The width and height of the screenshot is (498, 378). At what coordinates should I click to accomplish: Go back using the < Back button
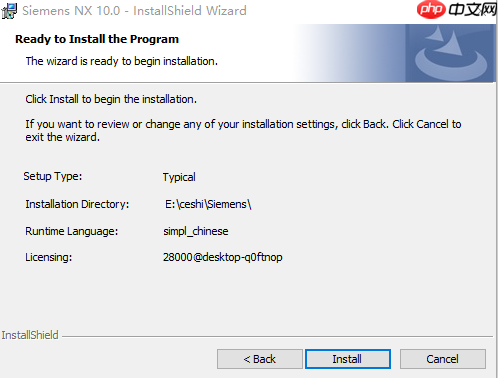[x=260, y=359]
